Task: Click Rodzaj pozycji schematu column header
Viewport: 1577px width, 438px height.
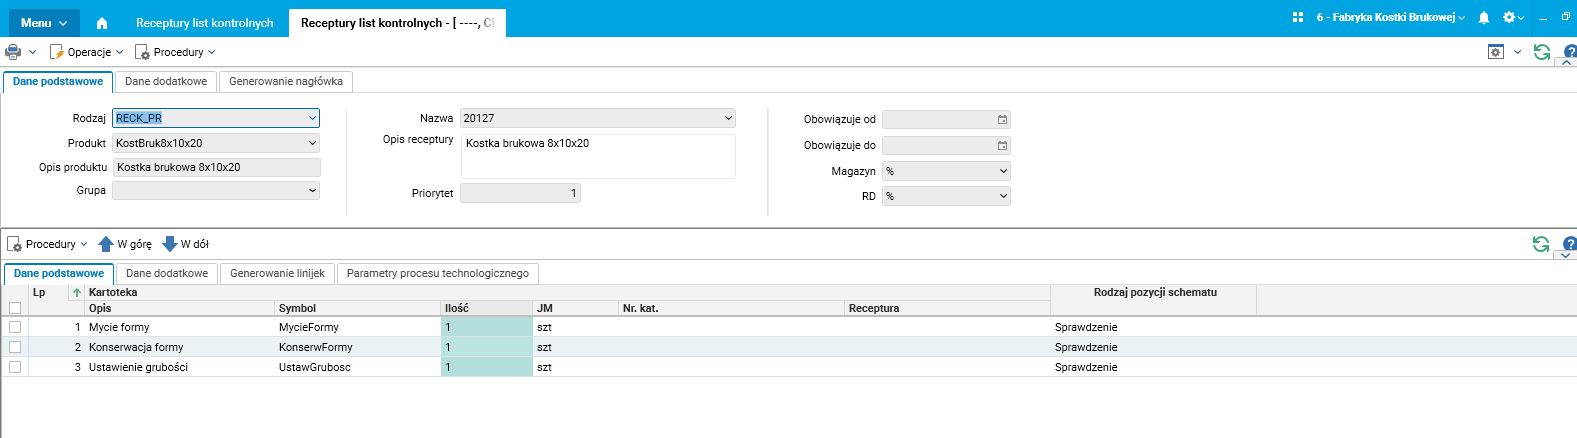Action: pos(1154,293)
